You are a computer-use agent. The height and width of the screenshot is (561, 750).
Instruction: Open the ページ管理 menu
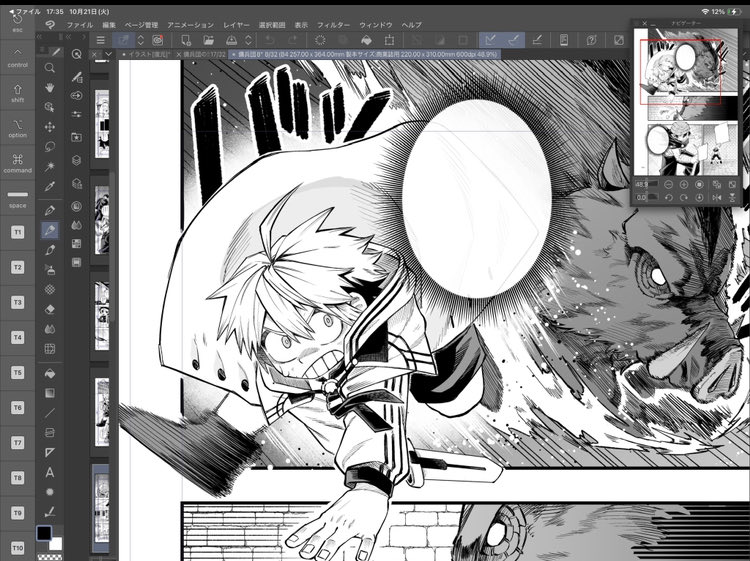point(141,25)
